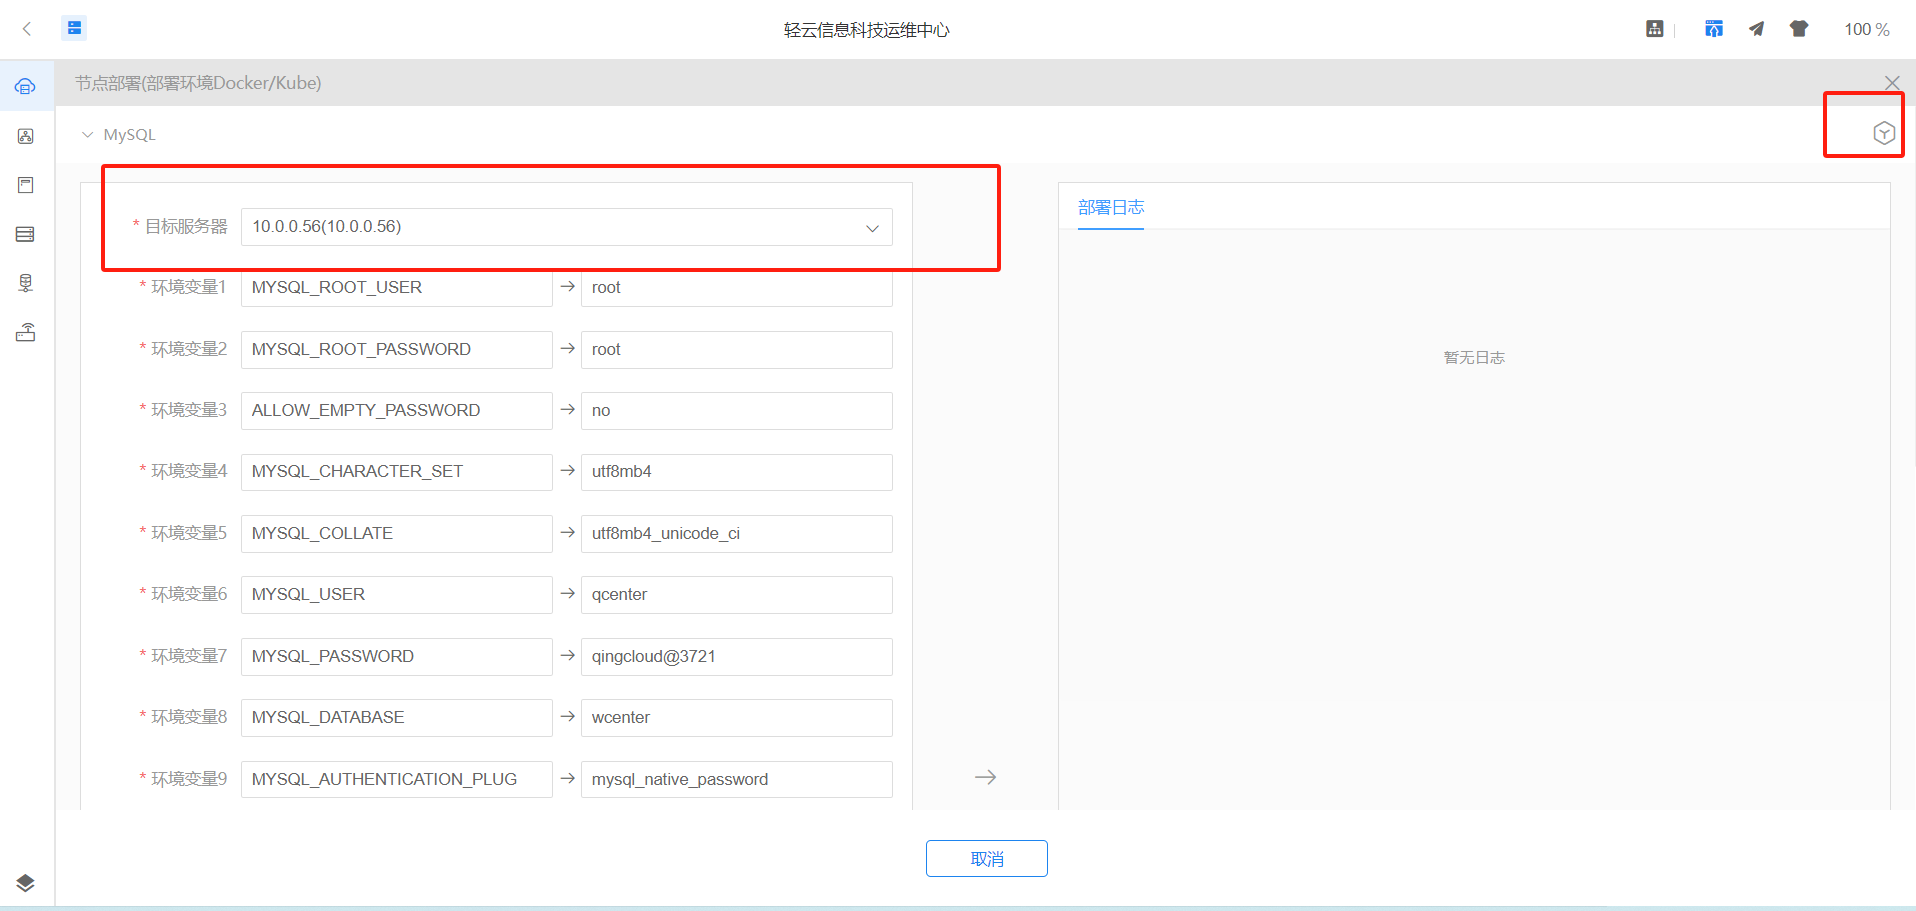Click the 环境变量1 label
1916x911 pixels.
(x=188, y=287)
